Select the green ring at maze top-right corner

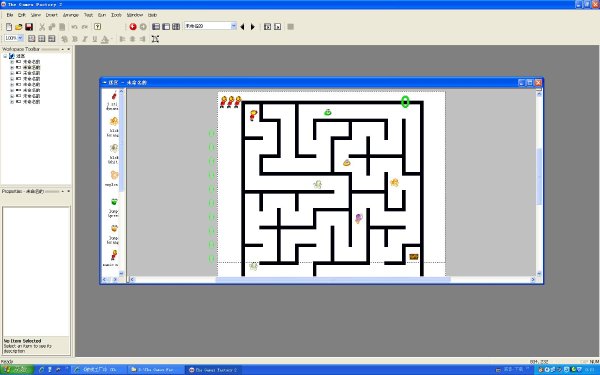coord(405,102)
